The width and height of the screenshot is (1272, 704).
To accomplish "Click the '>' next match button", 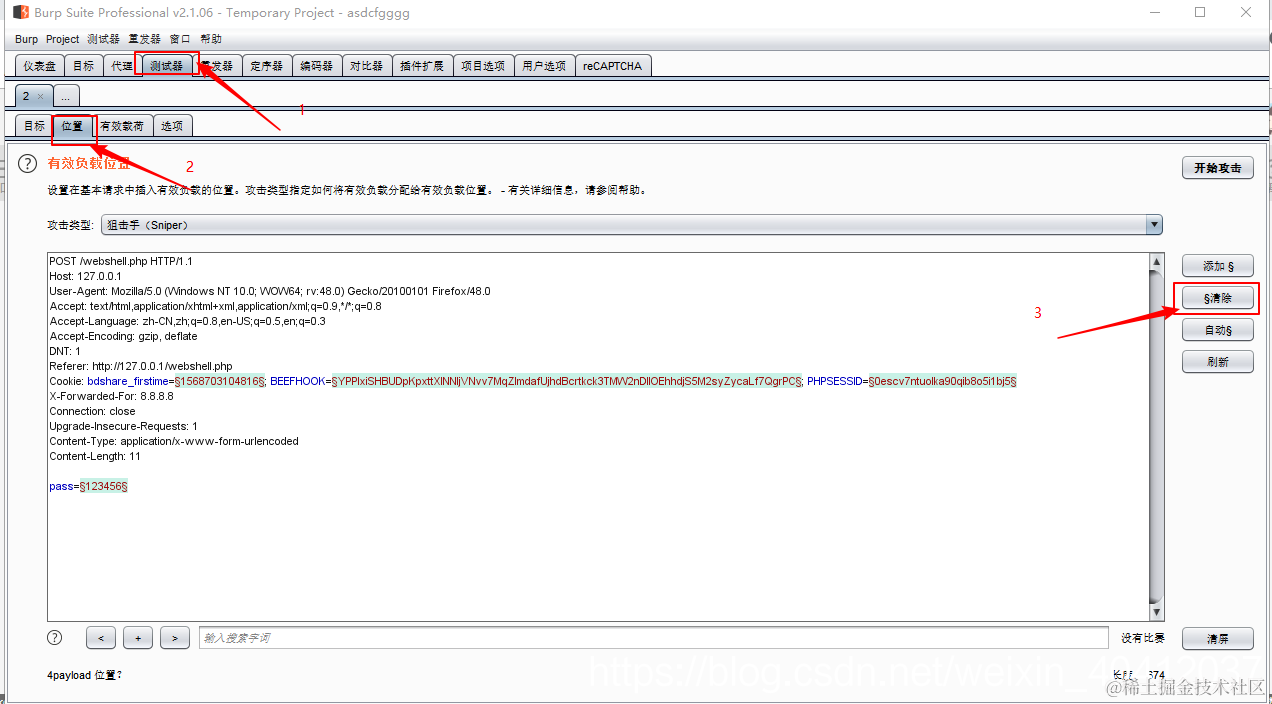I will [174, 638].
